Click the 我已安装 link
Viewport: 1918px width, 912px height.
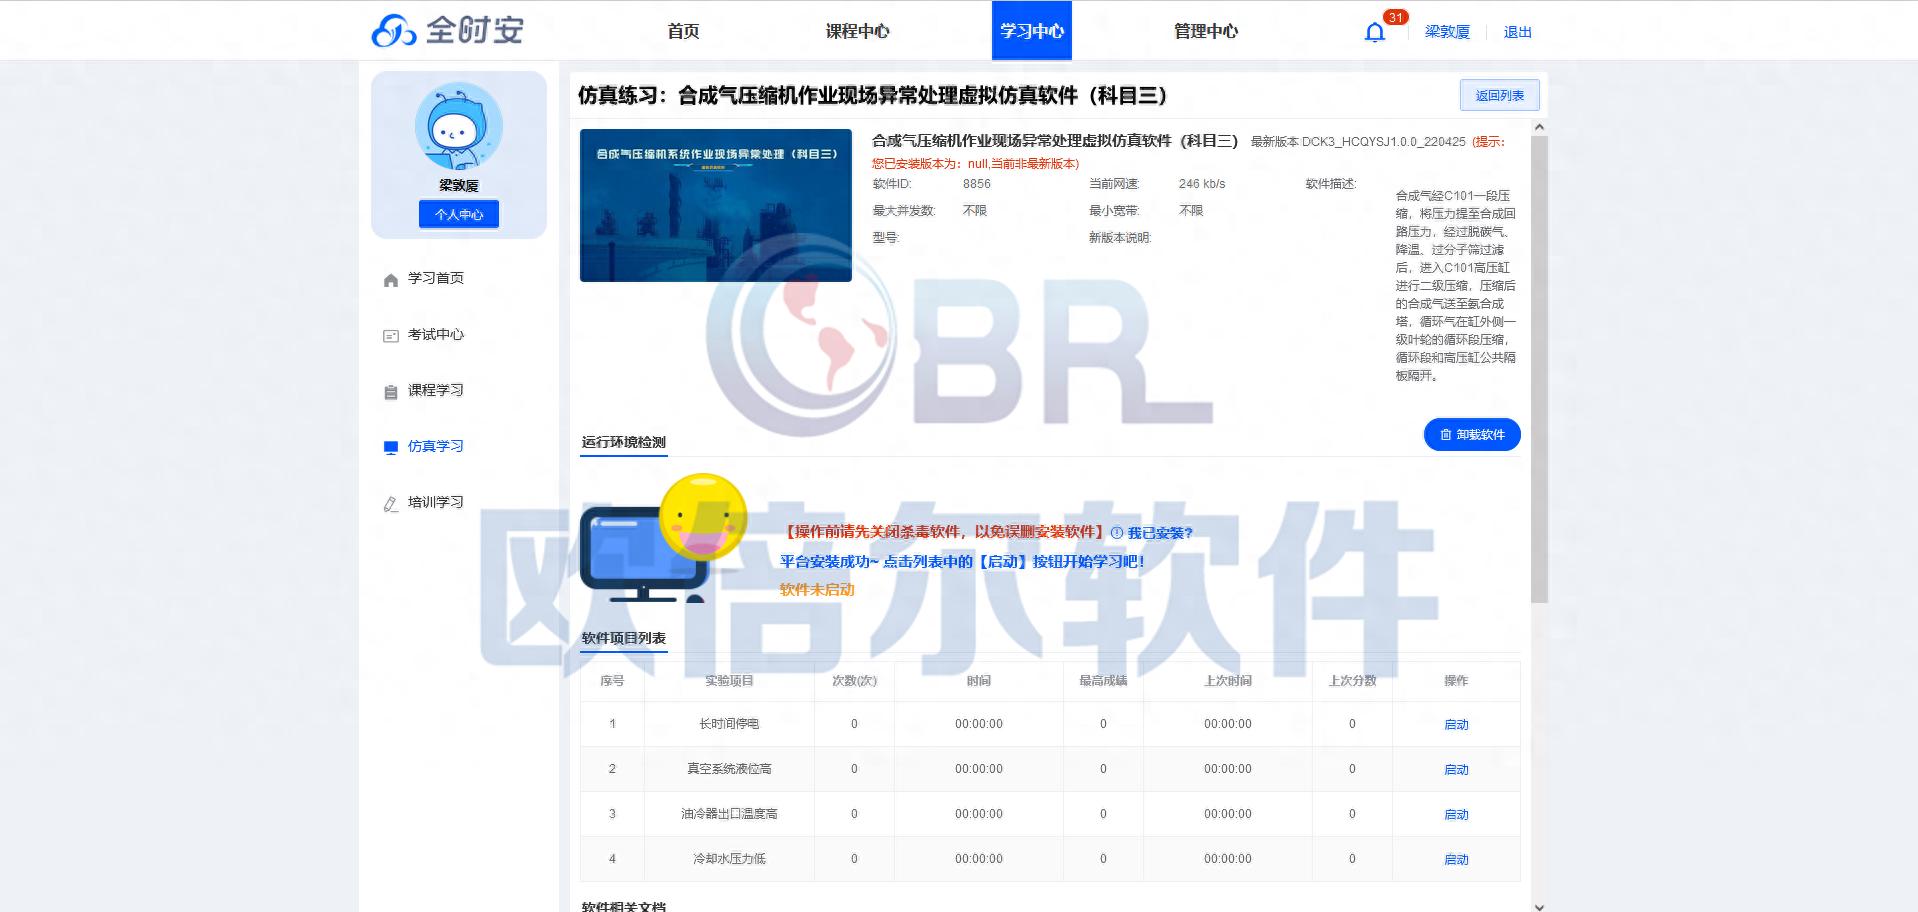(x=1159, y=533)
